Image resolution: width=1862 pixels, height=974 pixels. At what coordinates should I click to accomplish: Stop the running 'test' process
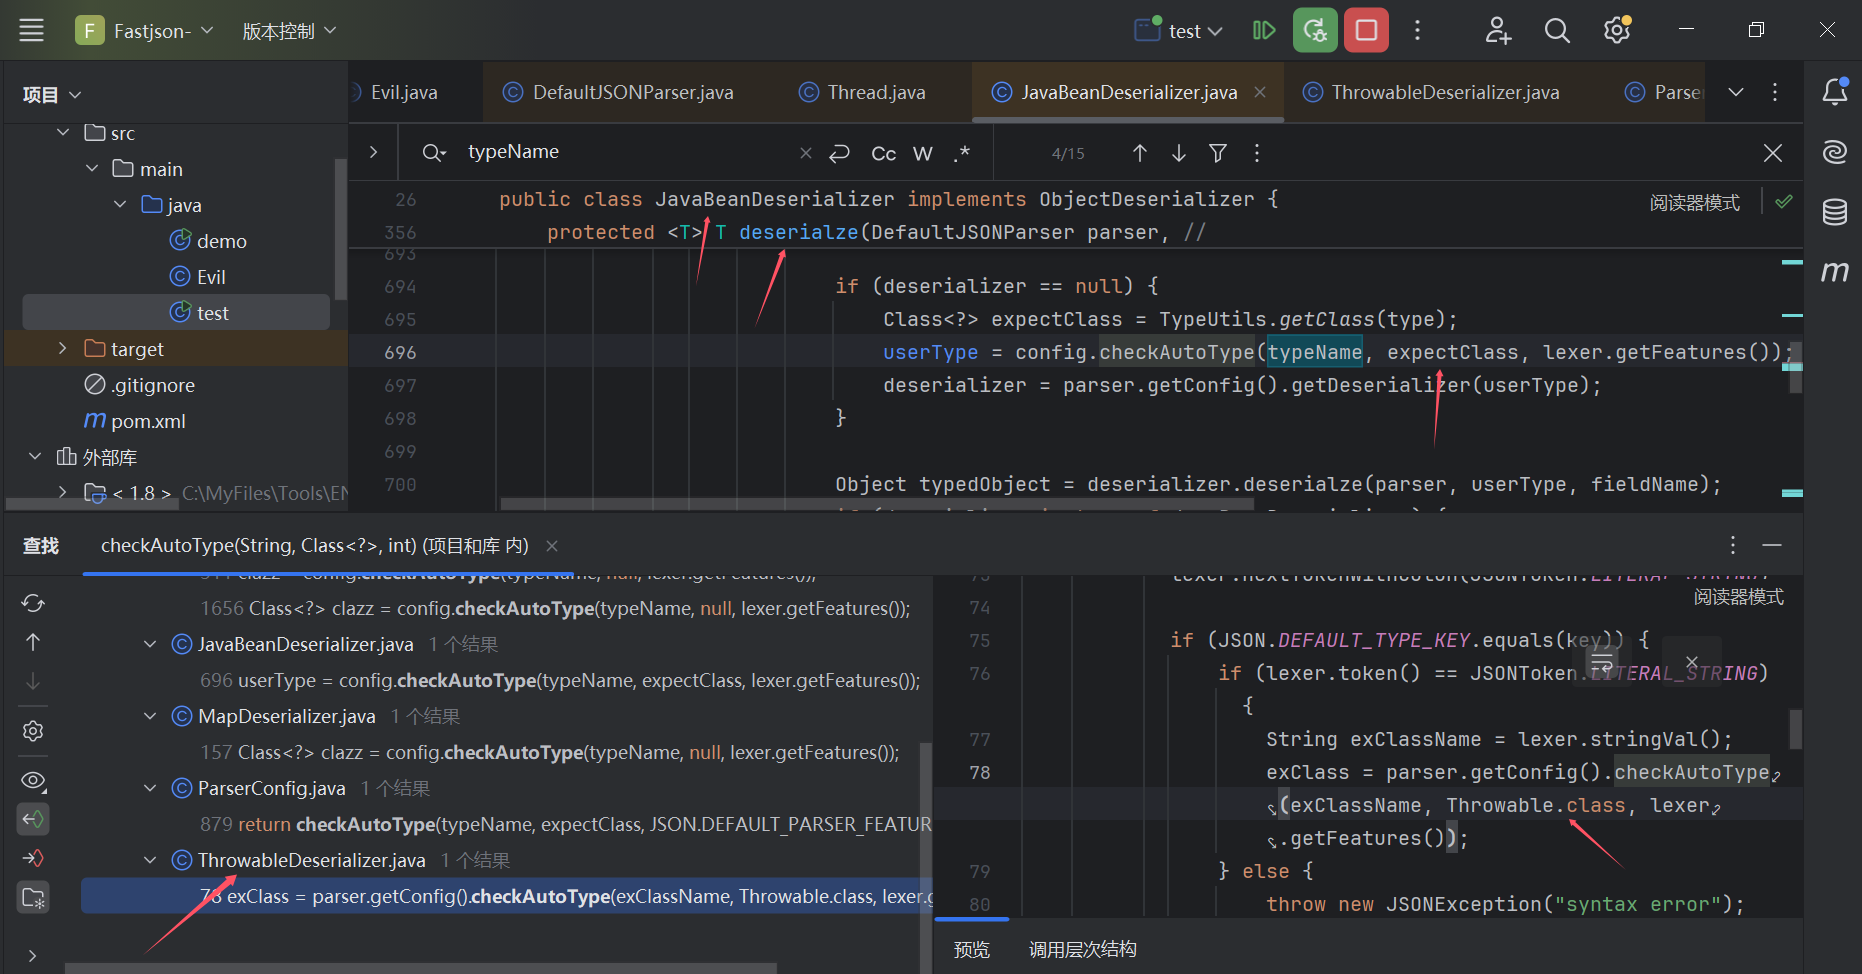tap(1366, 31)
